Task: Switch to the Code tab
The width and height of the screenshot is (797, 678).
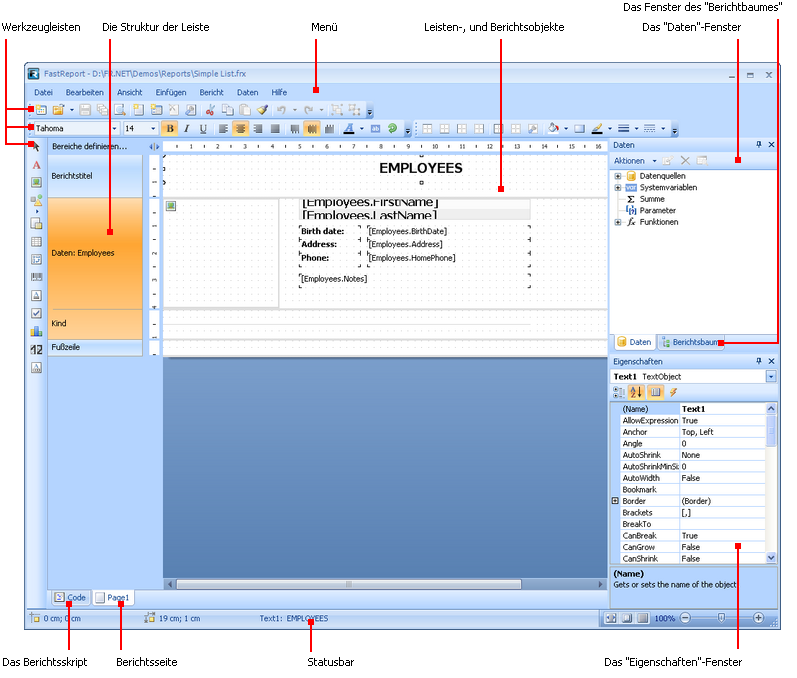Action: tap(70, 597)
